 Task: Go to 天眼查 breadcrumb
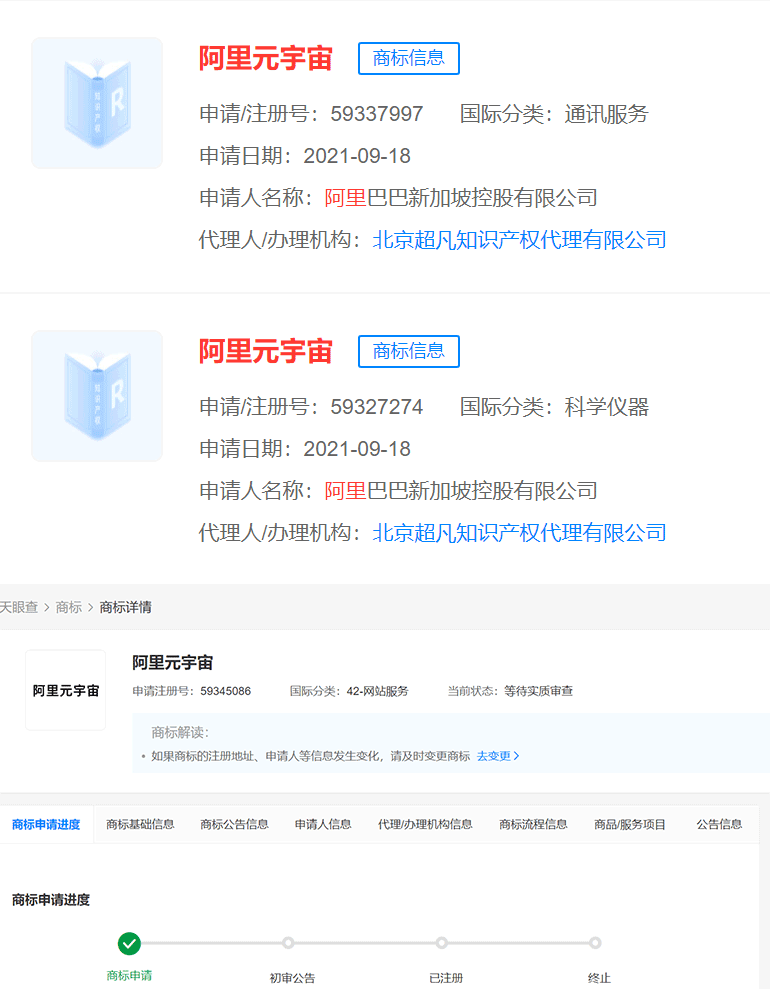point(19,607)
